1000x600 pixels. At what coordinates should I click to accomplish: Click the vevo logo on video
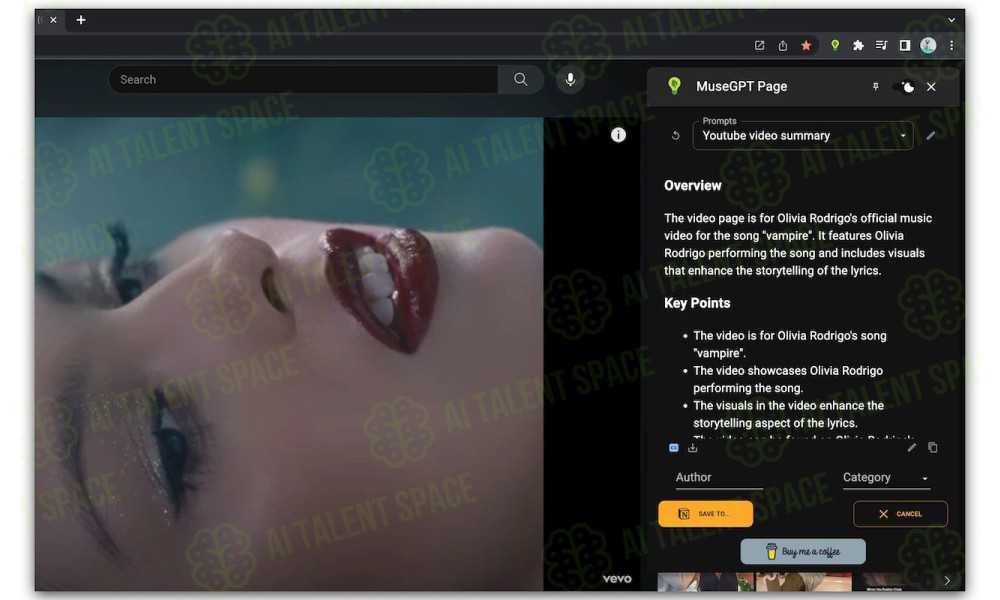(x=617, y=579)
